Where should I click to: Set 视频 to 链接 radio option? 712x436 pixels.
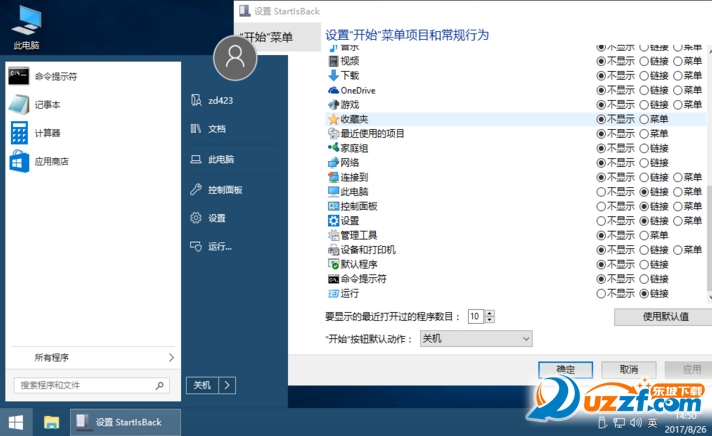point(644,61)
